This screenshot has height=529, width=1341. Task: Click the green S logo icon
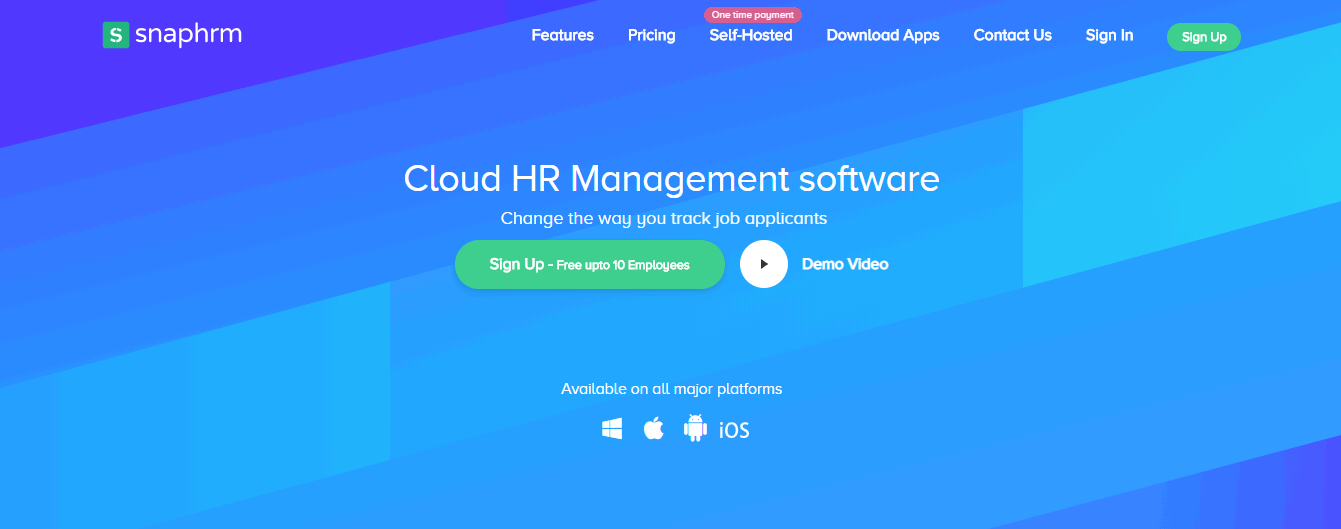(x=116, y=36)
